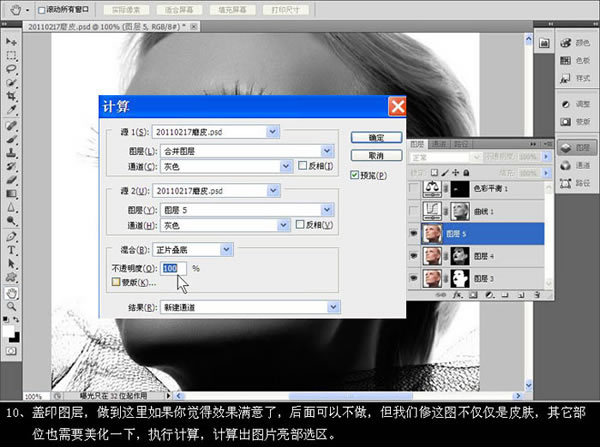
Task: Click the trash icon in Layers panel
Action: coord(537,295)
